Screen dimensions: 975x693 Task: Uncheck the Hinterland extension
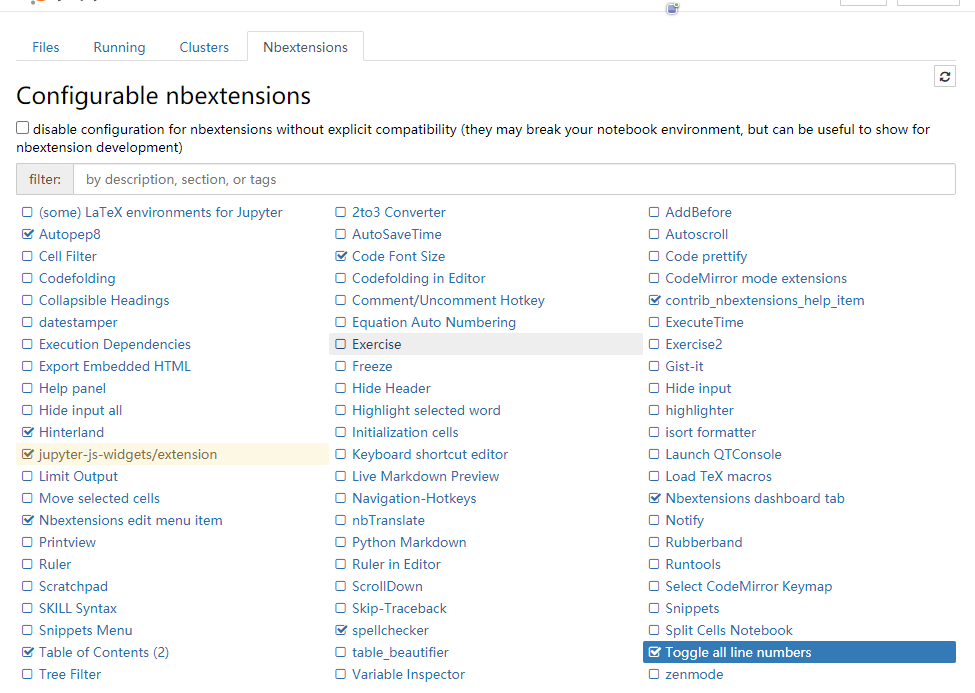click(27, 433)
